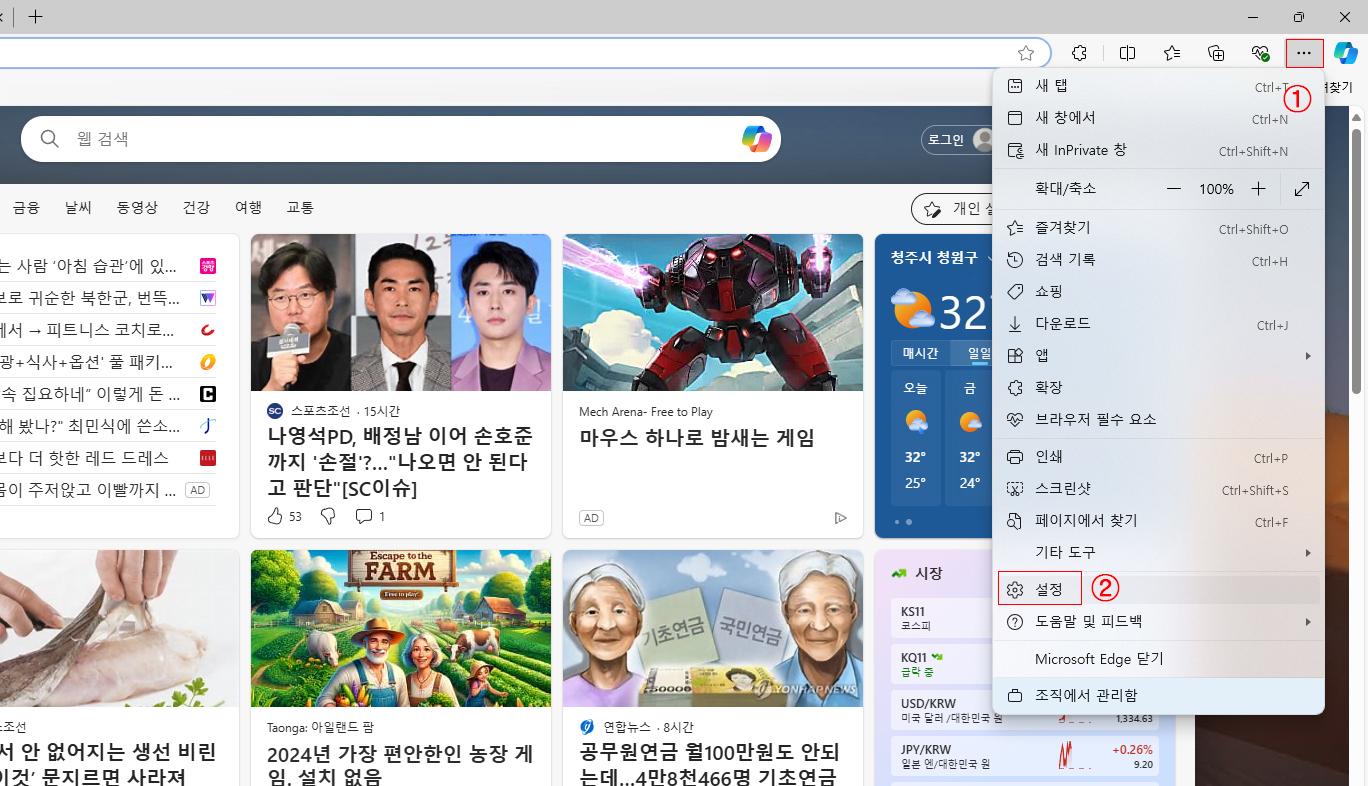Image resolution: width=1368 pixels, height=786 pixels.
Task: Select 매시간 weather tab
Action: [x=920, y=353]
